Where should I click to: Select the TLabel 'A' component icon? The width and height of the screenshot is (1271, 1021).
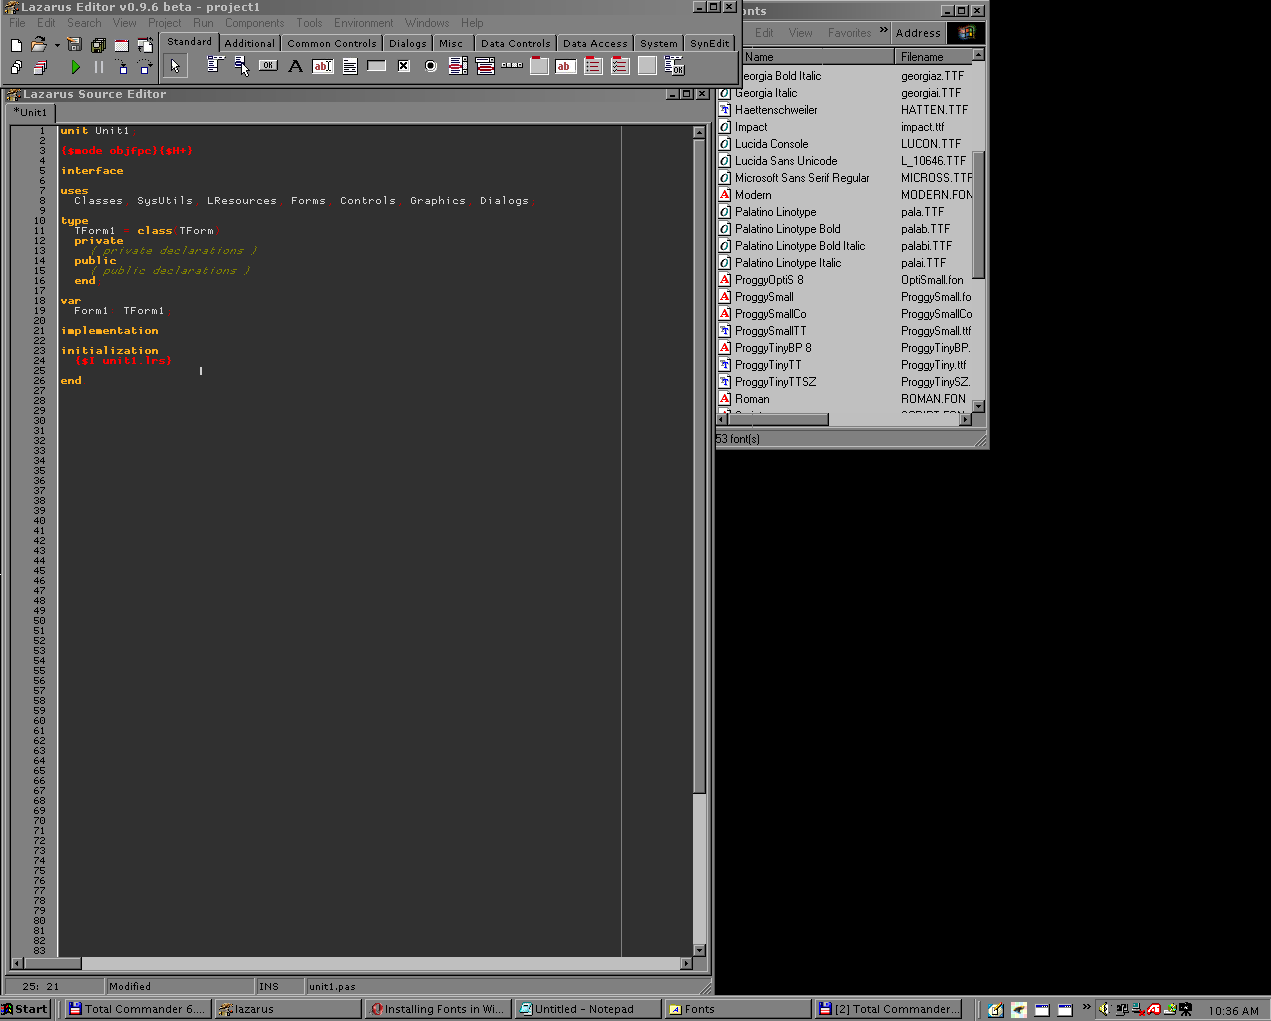(x=295, y=66)
